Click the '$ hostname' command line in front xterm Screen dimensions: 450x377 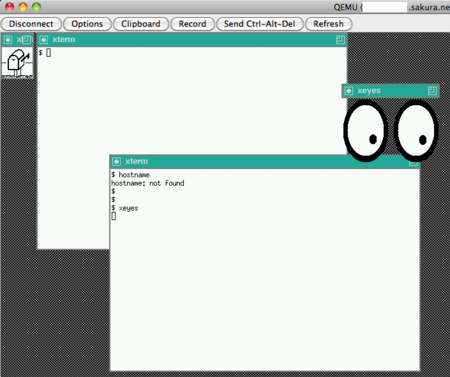click(130, 175)
